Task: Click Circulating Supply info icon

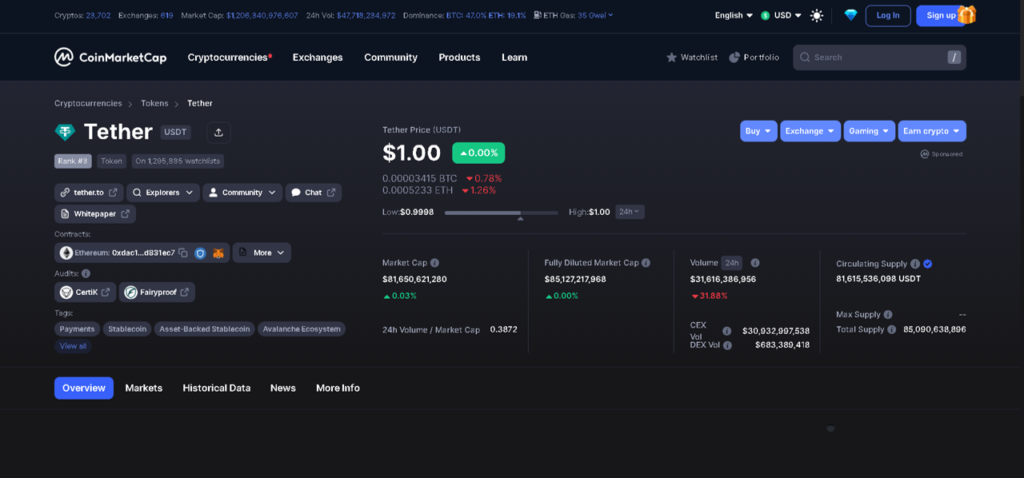Action: 915,264
